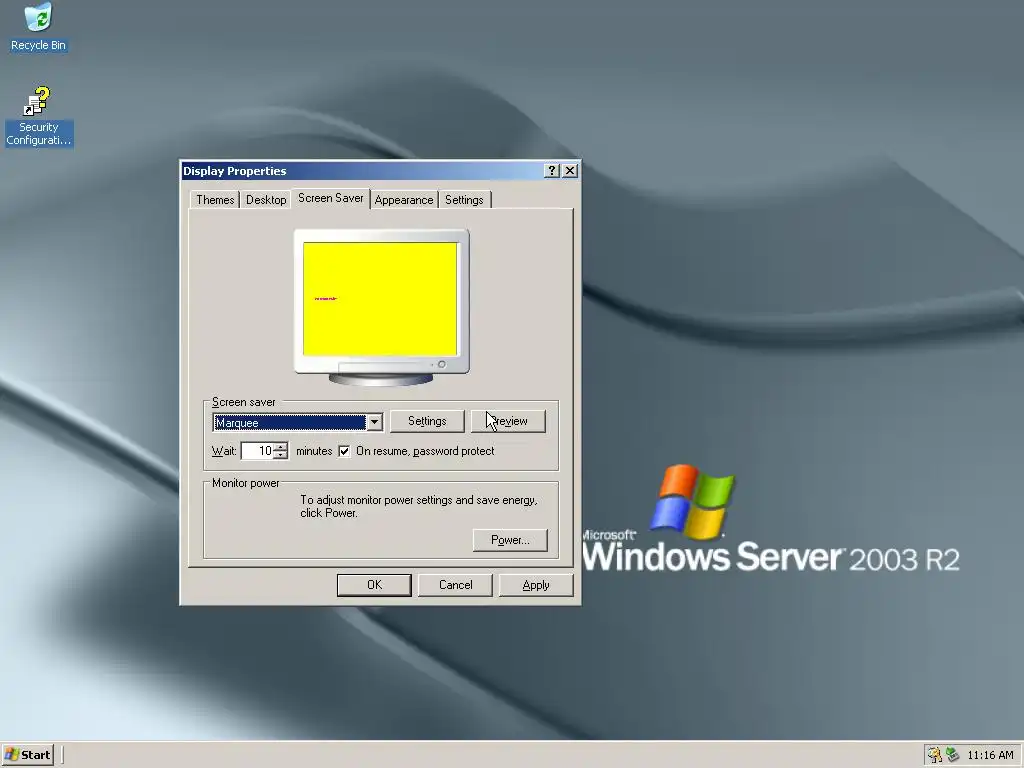1024x768 pixels.
Task: Close the Display Properties dialog
Action: coord(570,170)
